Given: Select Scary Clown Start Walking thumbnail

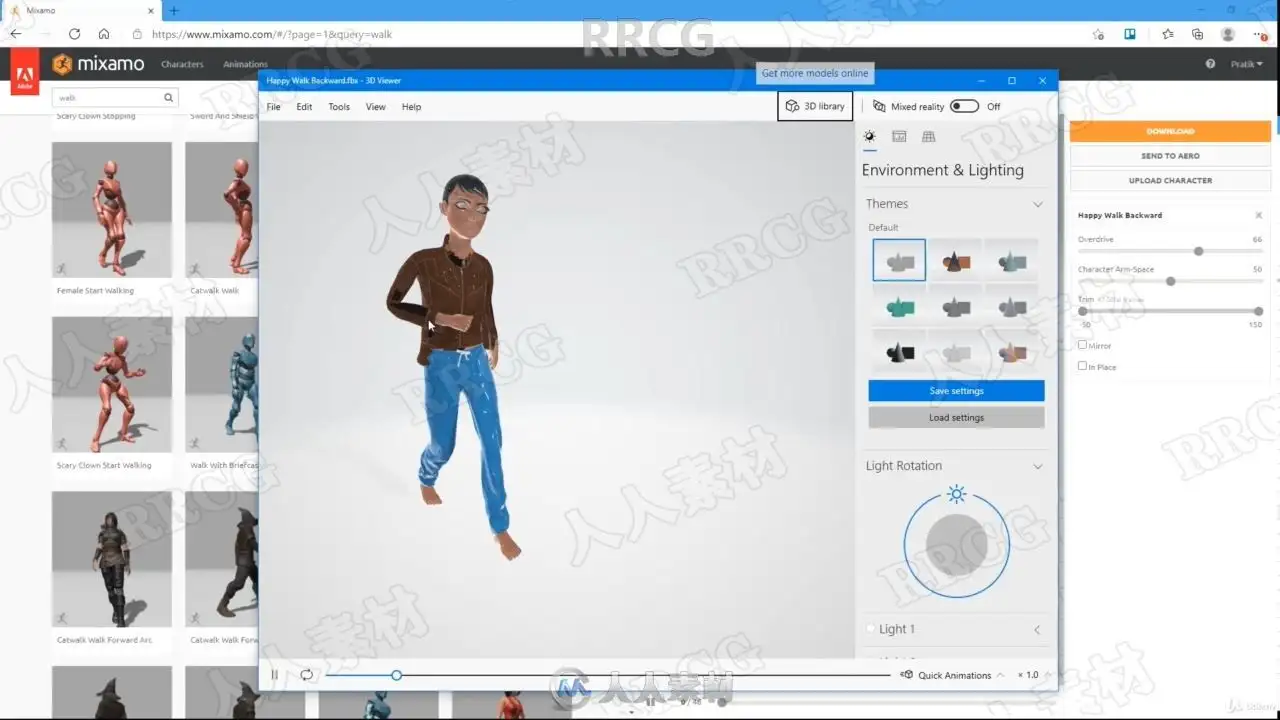Looking at the screenshot, I should 112,385.
